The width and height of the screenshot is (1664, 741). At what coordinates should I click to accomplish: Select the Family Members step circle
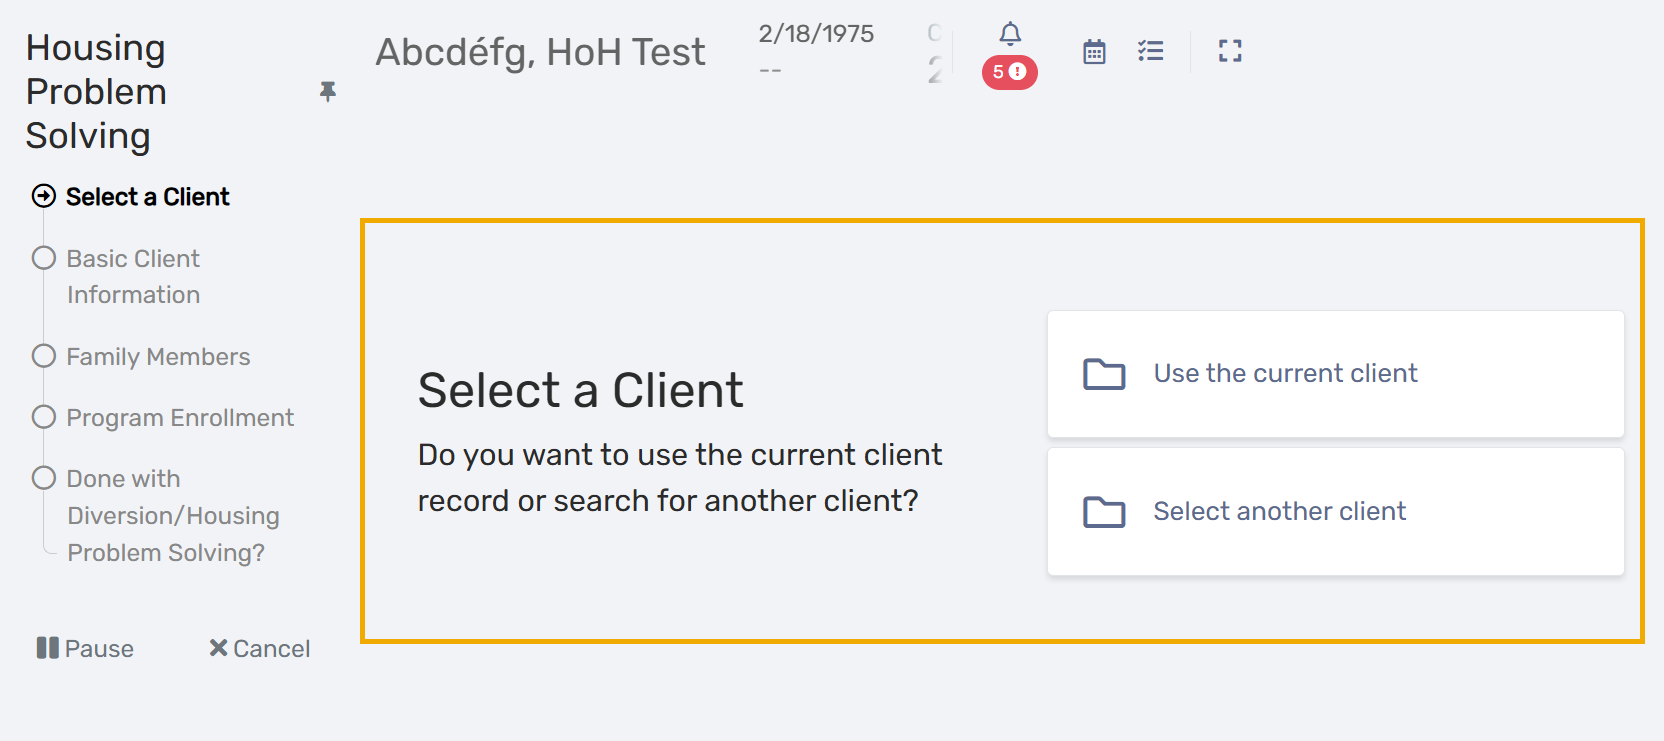coord(44,356)
